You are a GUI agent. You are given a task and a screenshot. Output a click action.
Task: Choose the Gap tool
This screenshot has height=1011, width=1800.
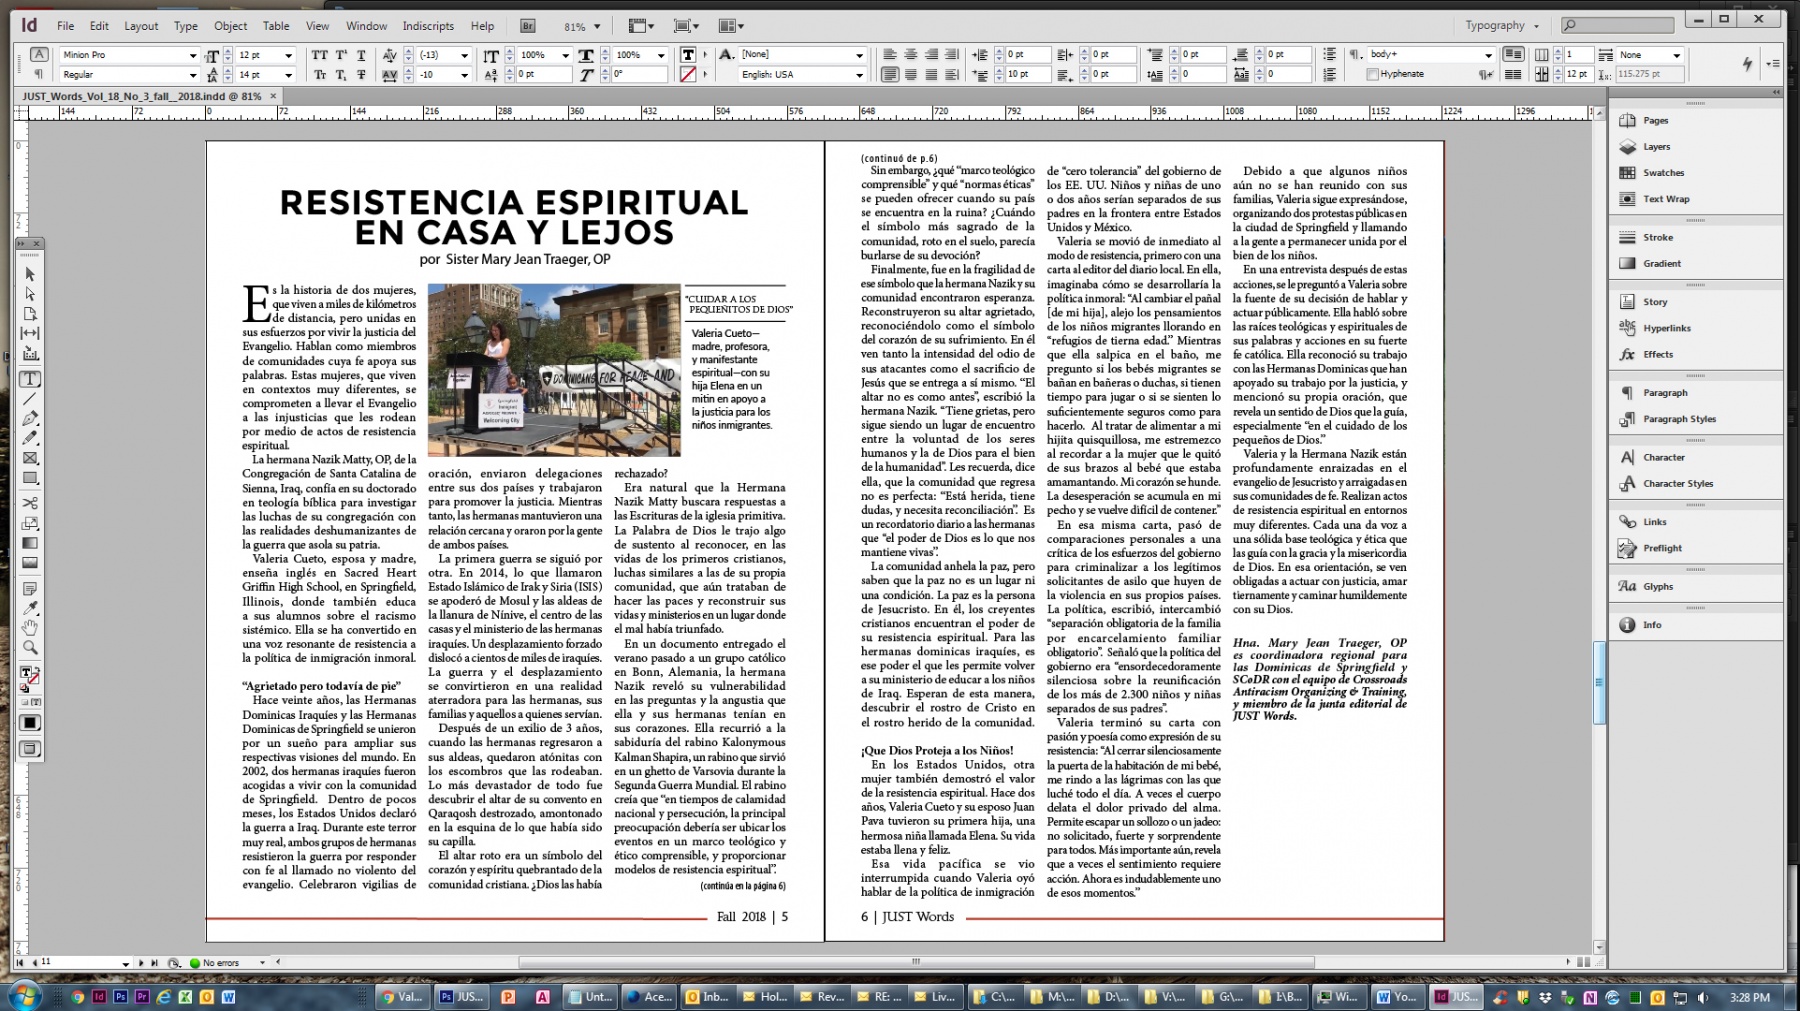coord(30,333)
